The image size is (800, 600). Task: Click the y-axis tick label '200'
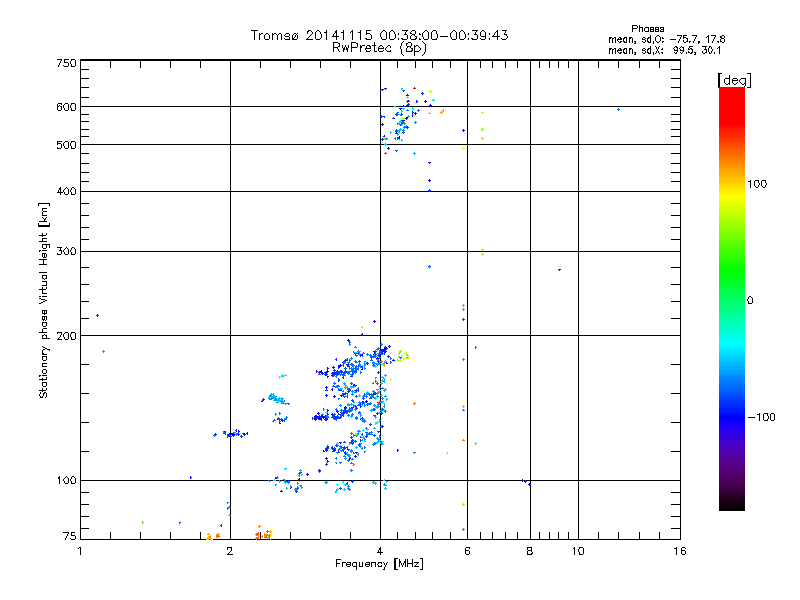(66, 336)
